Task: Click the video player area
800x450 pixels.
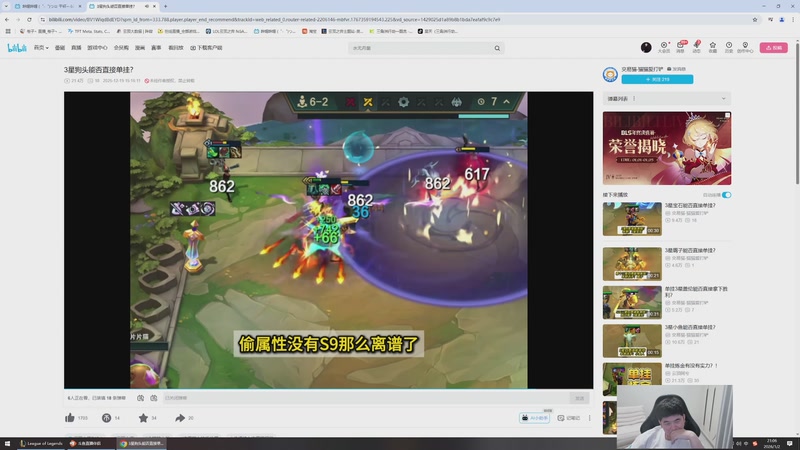Action: (329, 240)
